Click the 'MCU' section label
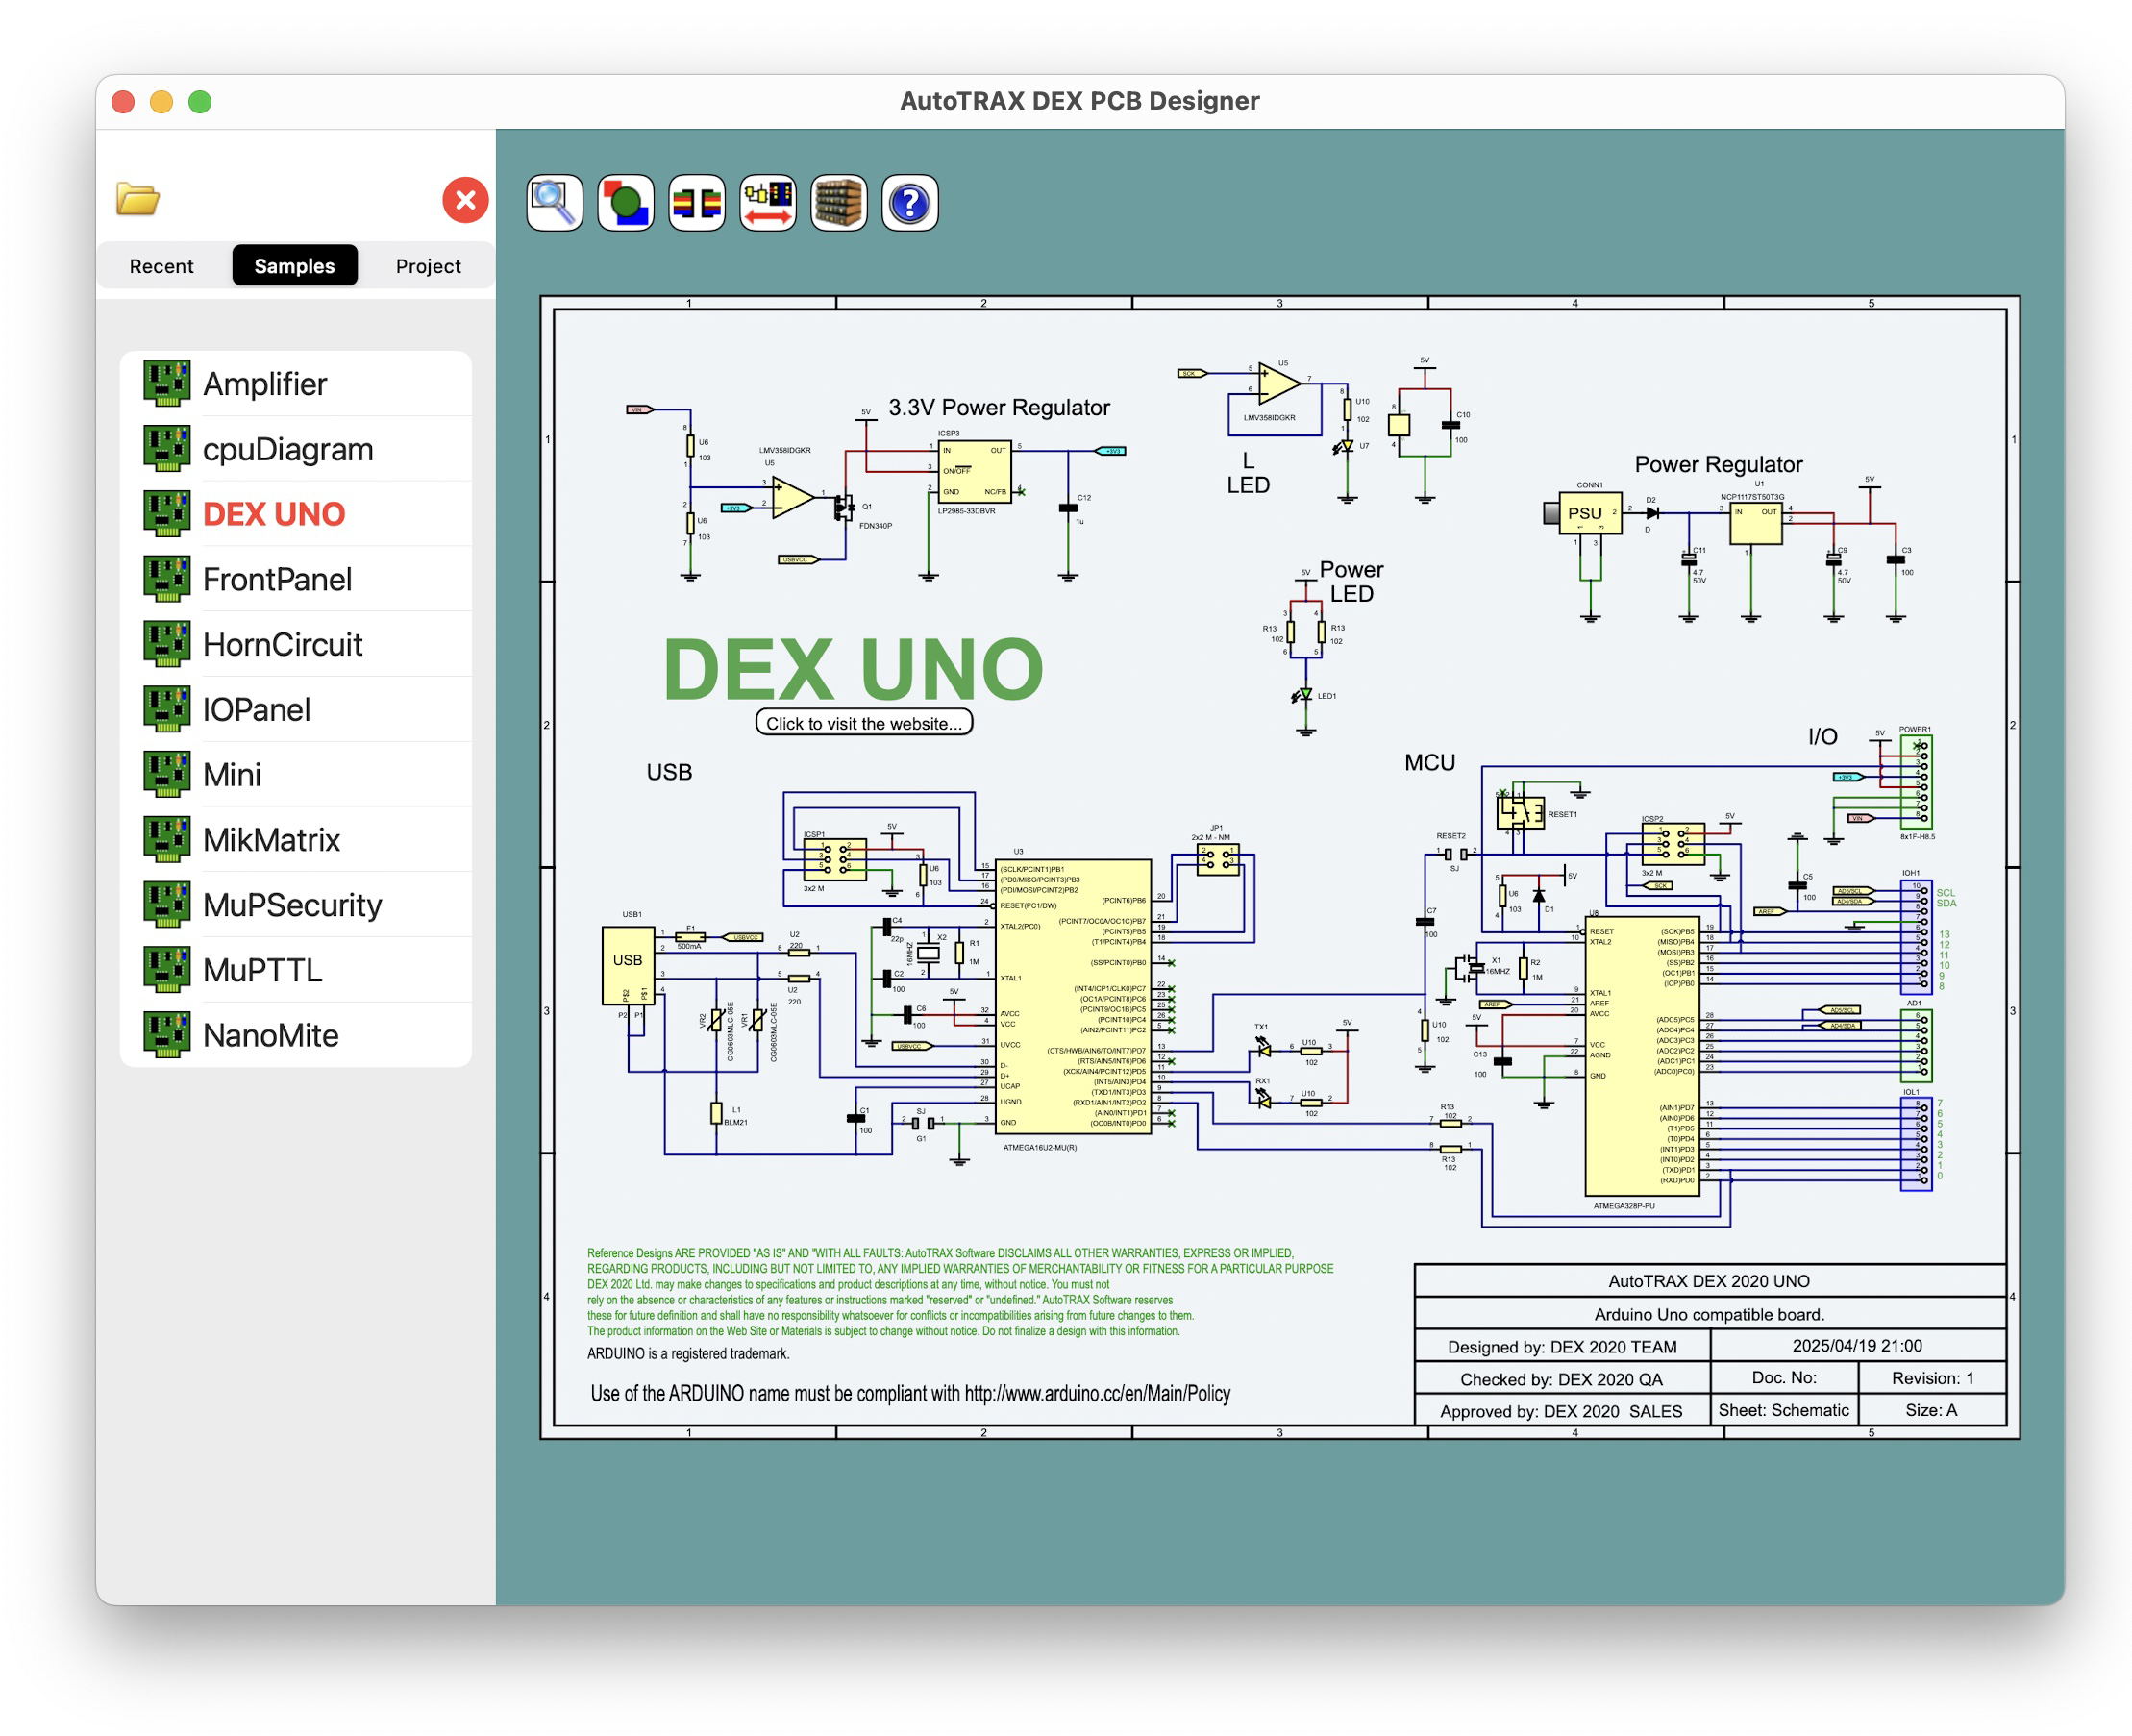This screenshot has height=1736, width=2132. pyautogui.click(x=1429, y=762)
